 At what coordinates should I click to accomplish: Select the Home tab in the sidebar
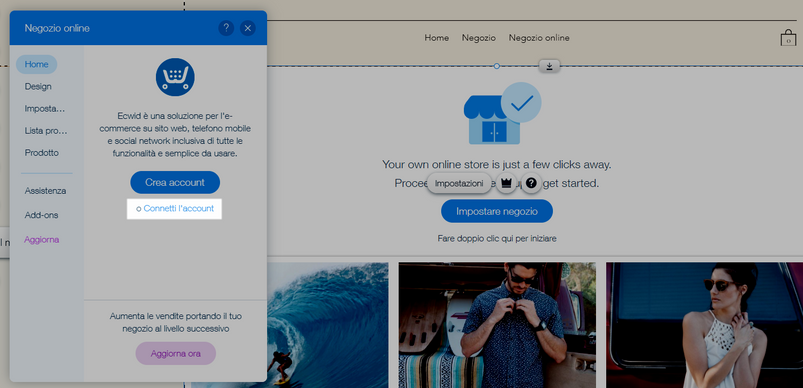[36, 64]
